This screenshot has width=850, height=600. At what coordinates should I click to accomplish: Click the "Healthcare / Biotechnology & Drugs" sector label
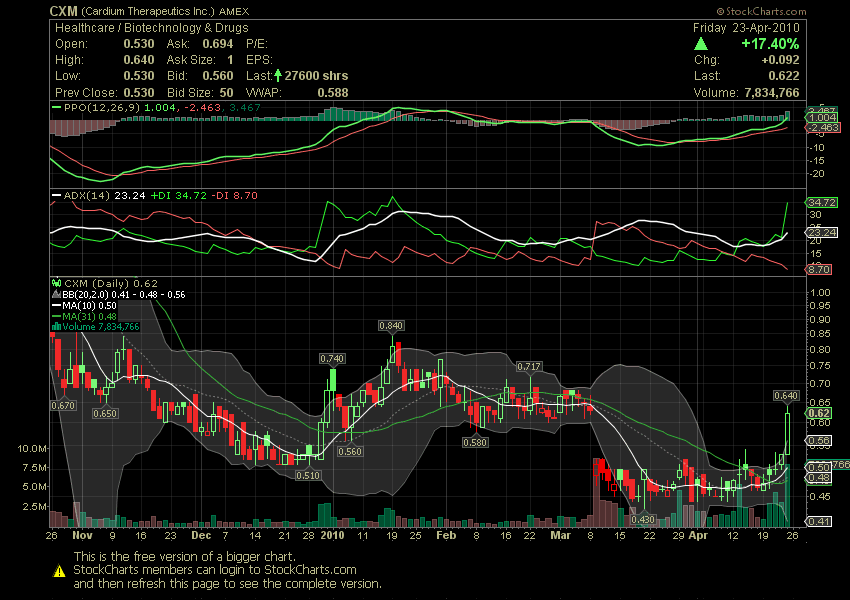point(152,28)
